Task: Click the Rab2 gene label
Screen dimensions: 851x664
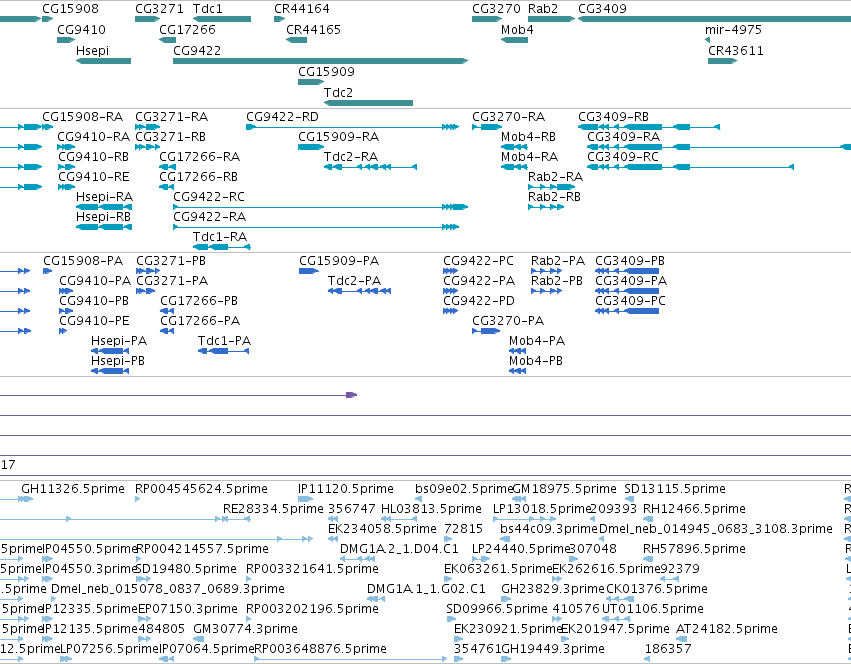Action: click(543, 9)
